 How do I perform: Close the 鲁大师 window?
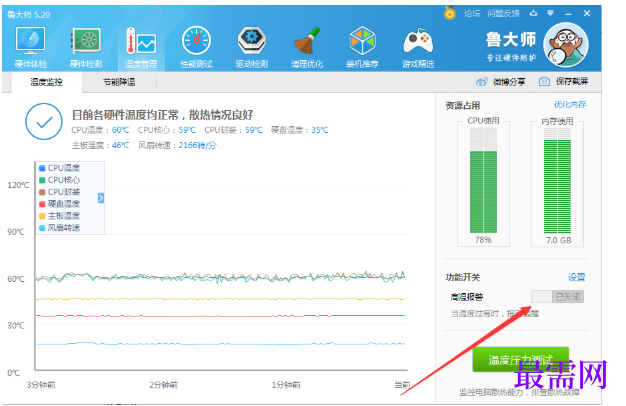(587, 13)
